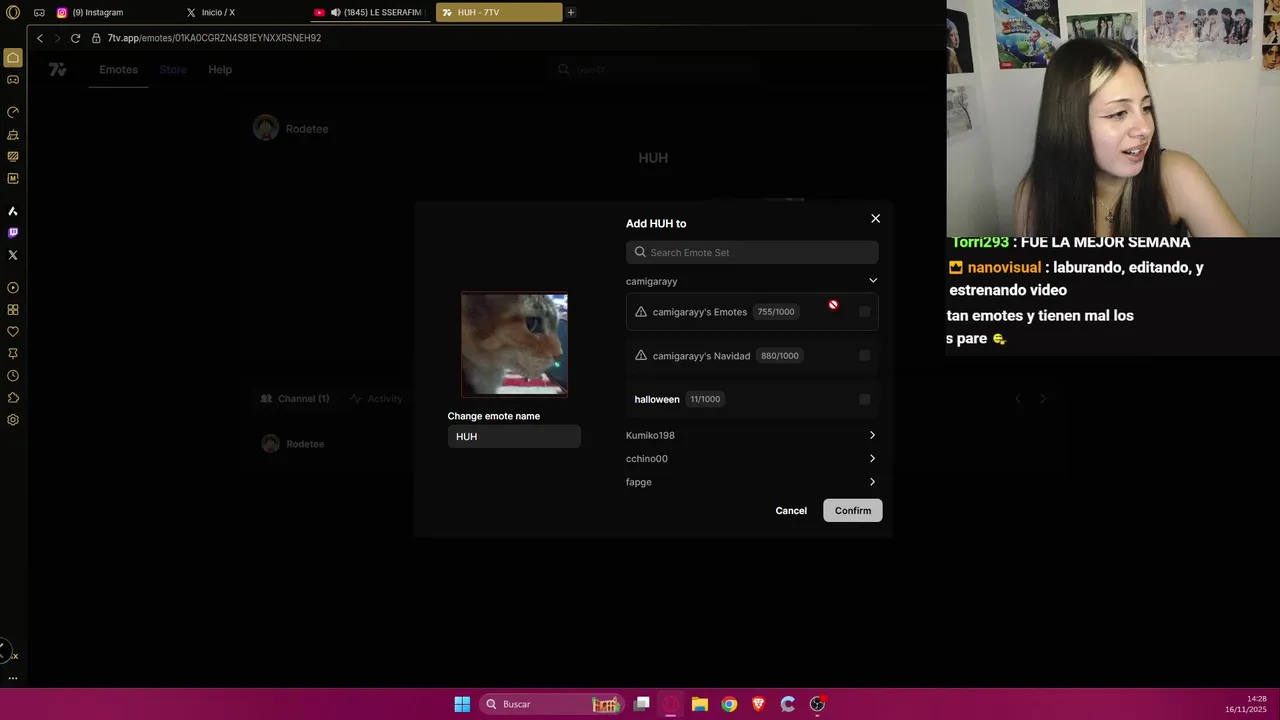1280x720 pixels.
Task: Click the '755/1000' count badge
Action: coord(776,312)
